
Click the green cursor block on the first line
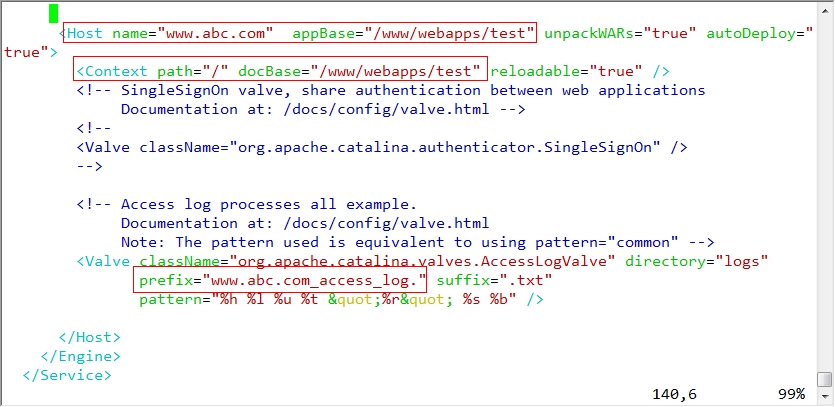click(53, 14)
